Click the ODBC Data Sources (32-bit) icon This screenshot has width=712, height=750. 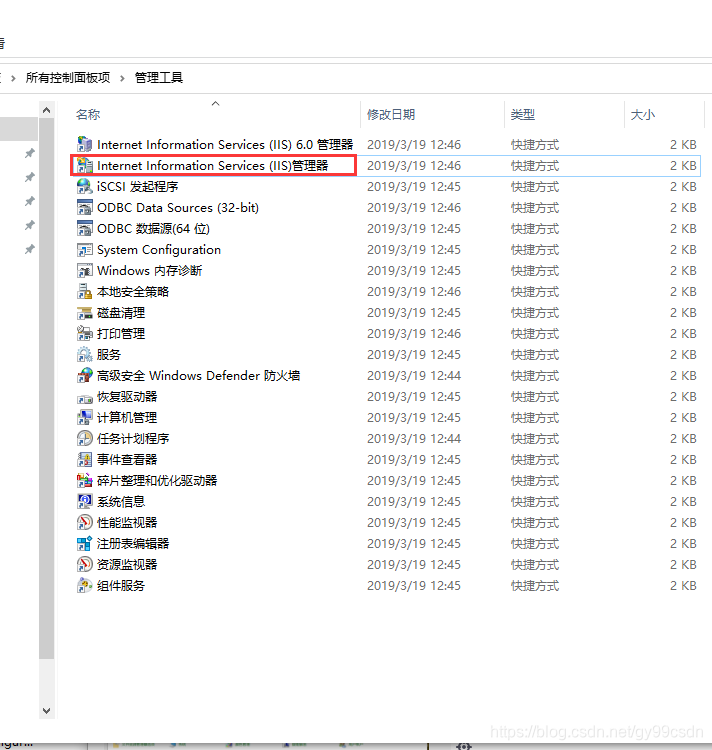point(85,207)
